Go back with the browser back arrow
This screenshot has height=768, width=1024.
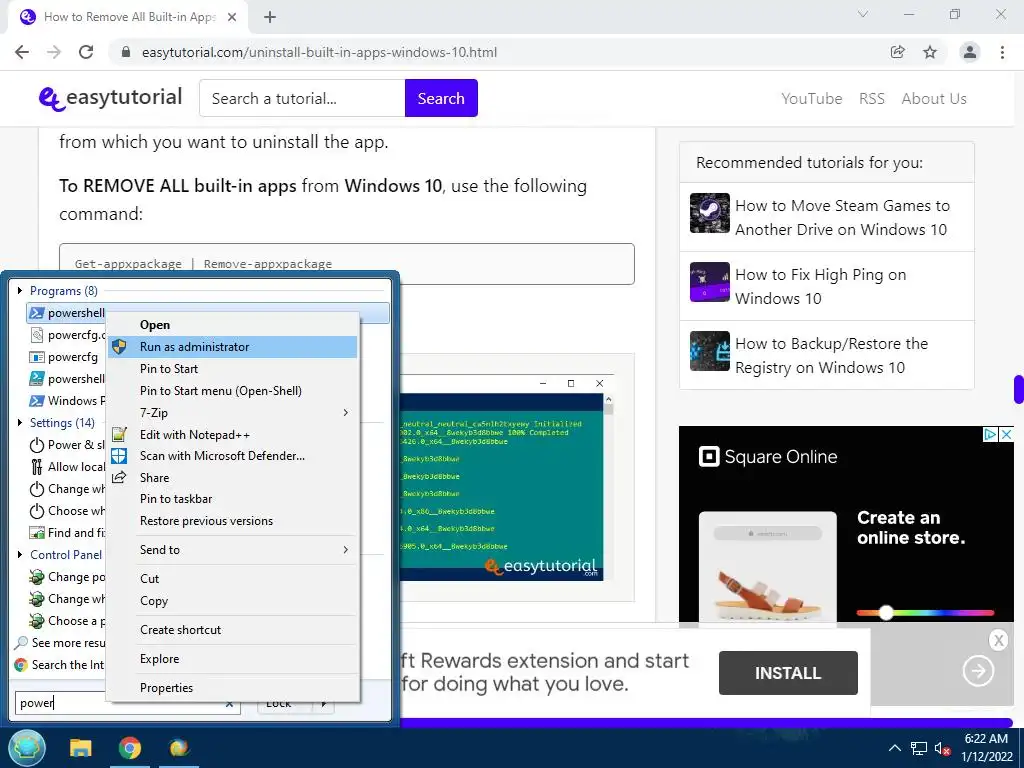[x=22, y=52]
